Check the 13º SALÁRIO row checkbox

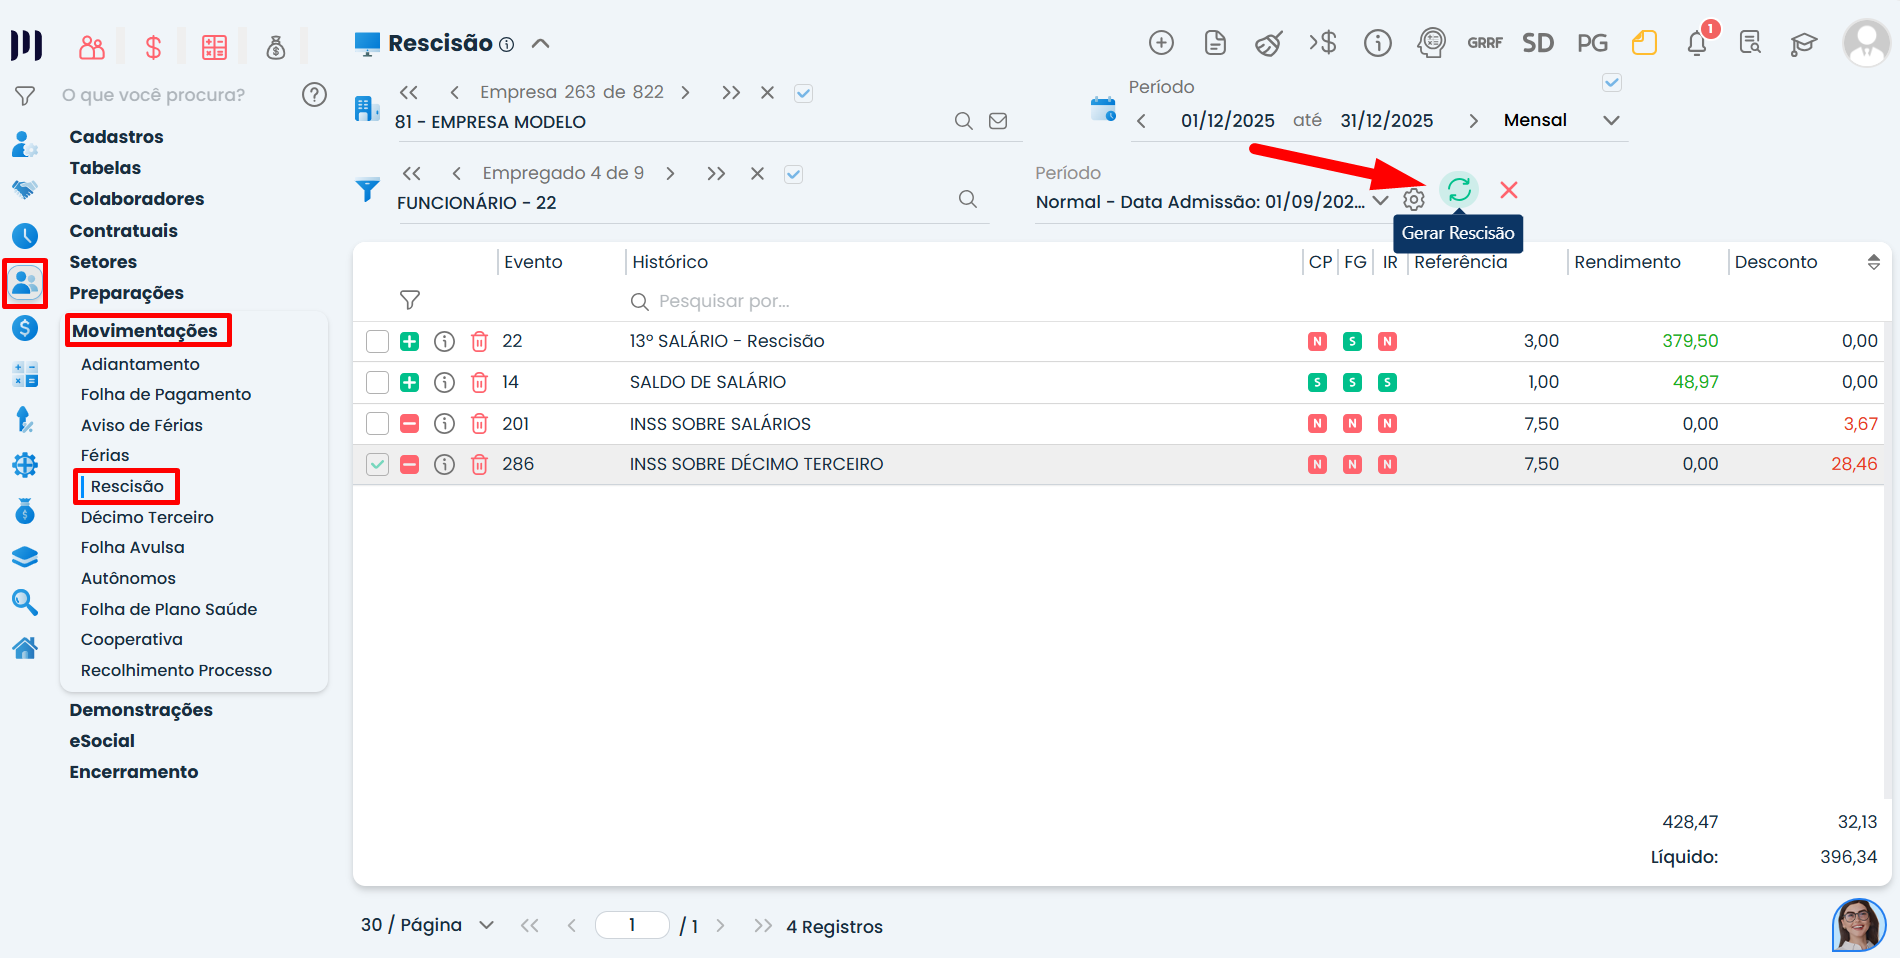(x=377, y=342)
